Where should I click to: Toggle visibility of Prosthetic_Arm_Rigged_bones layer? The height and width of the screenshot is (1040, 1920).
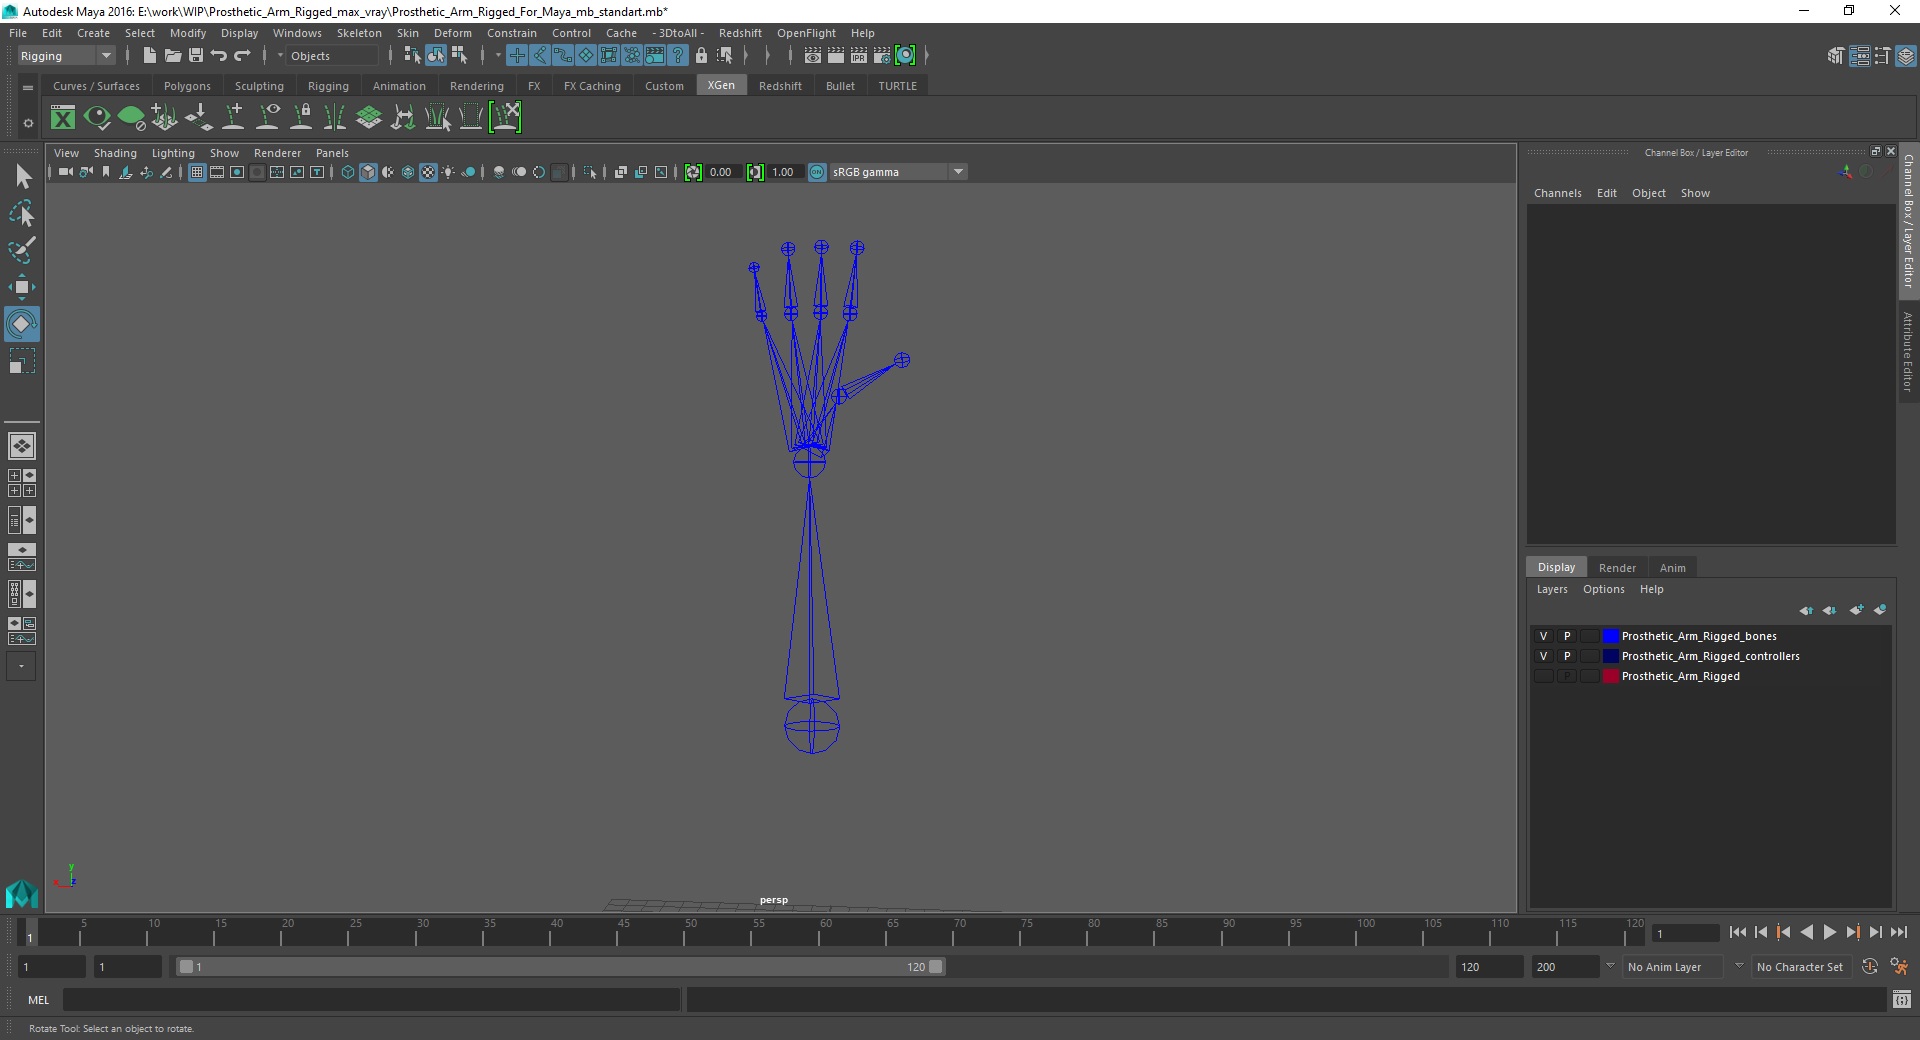[1543, 636]
